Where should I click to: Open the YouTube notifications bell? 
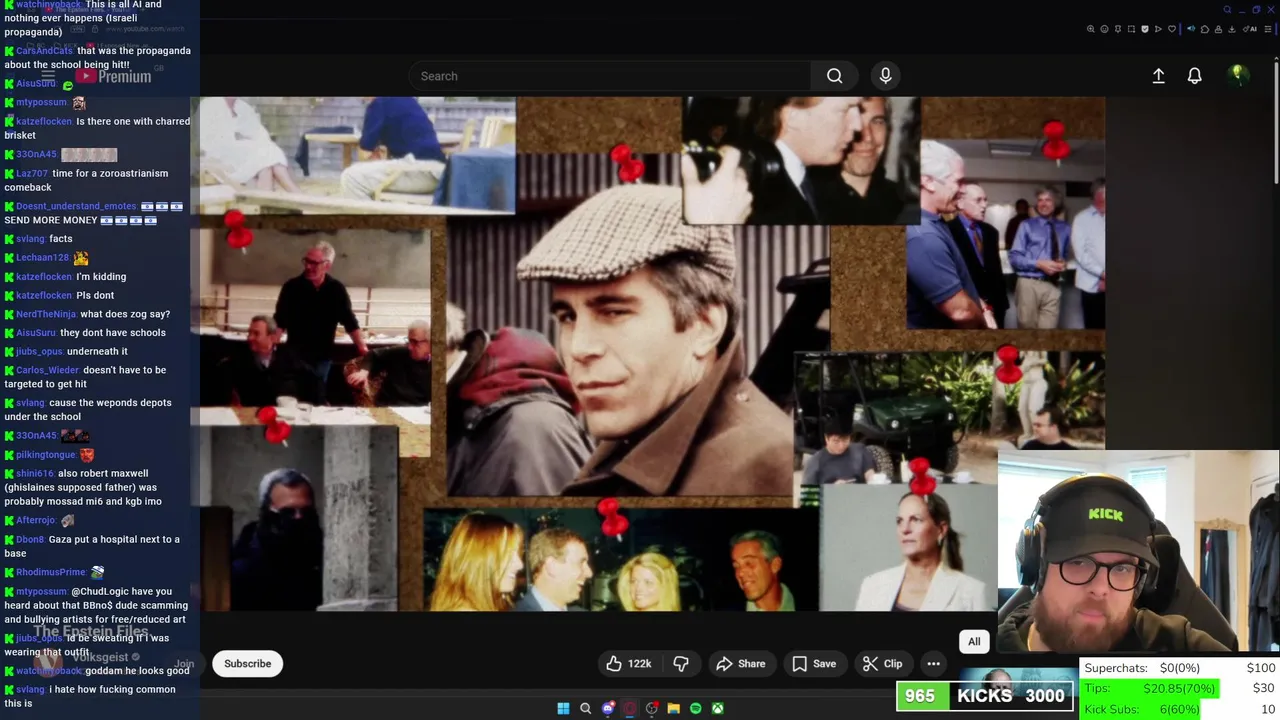tap(1194, 76)
